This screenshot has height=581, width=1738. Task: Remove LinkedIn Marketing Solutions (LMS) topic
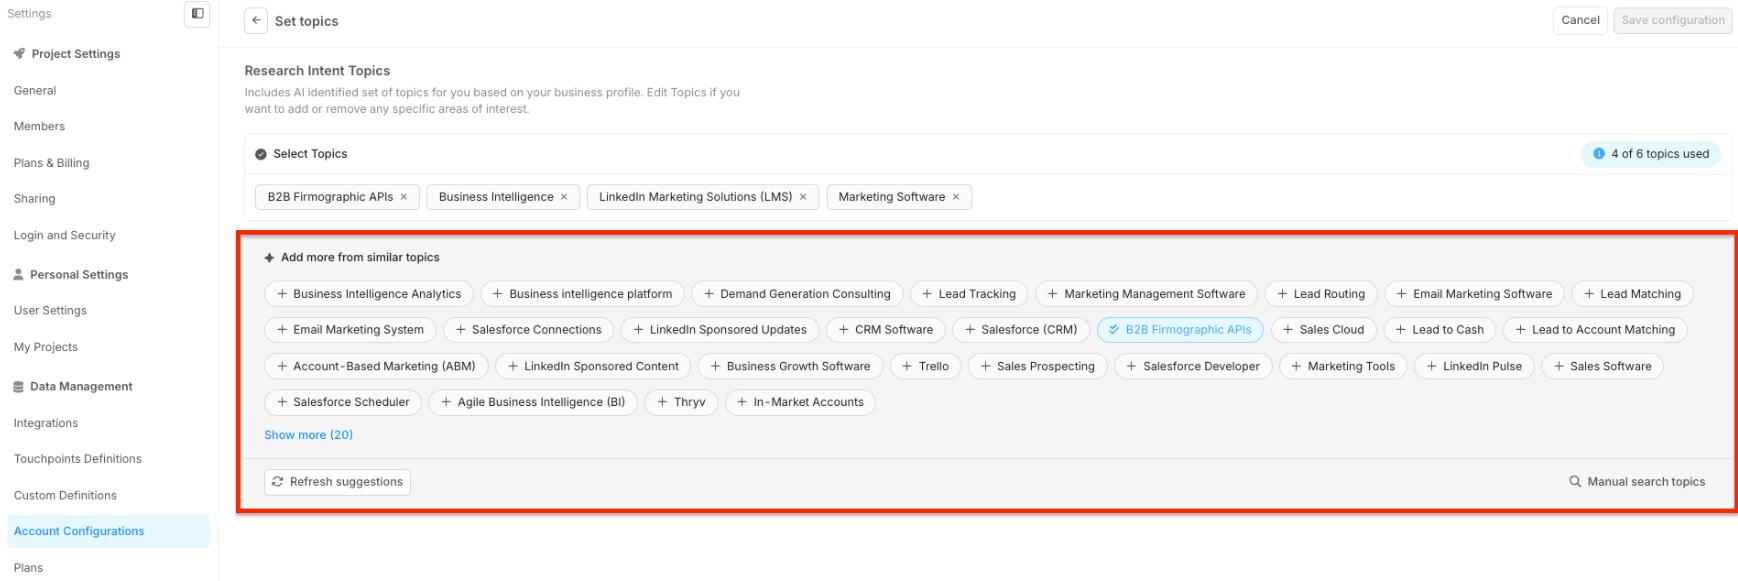pyautogui.click(x=803, y=197)
